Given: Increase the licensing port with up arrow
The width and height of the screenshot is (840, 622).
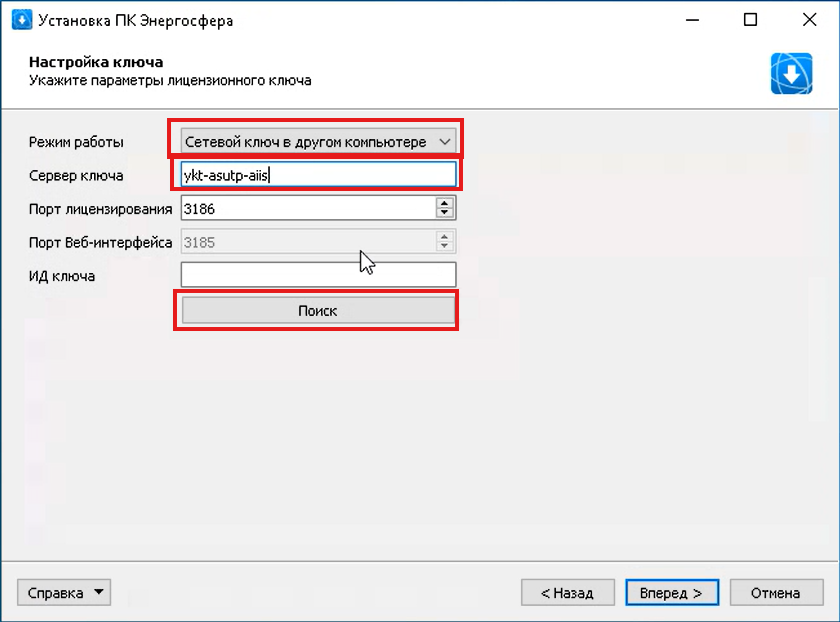Looking at the screenshot, I should [445, 203].
